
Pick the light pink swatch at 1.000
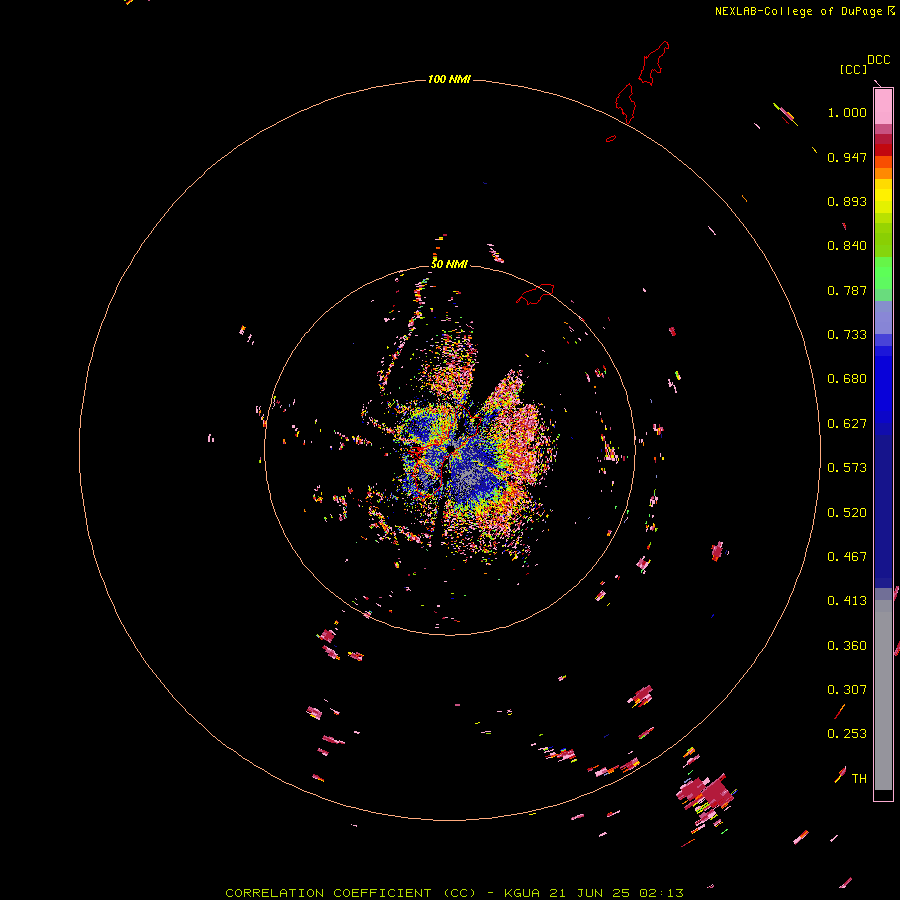[883, 108]
